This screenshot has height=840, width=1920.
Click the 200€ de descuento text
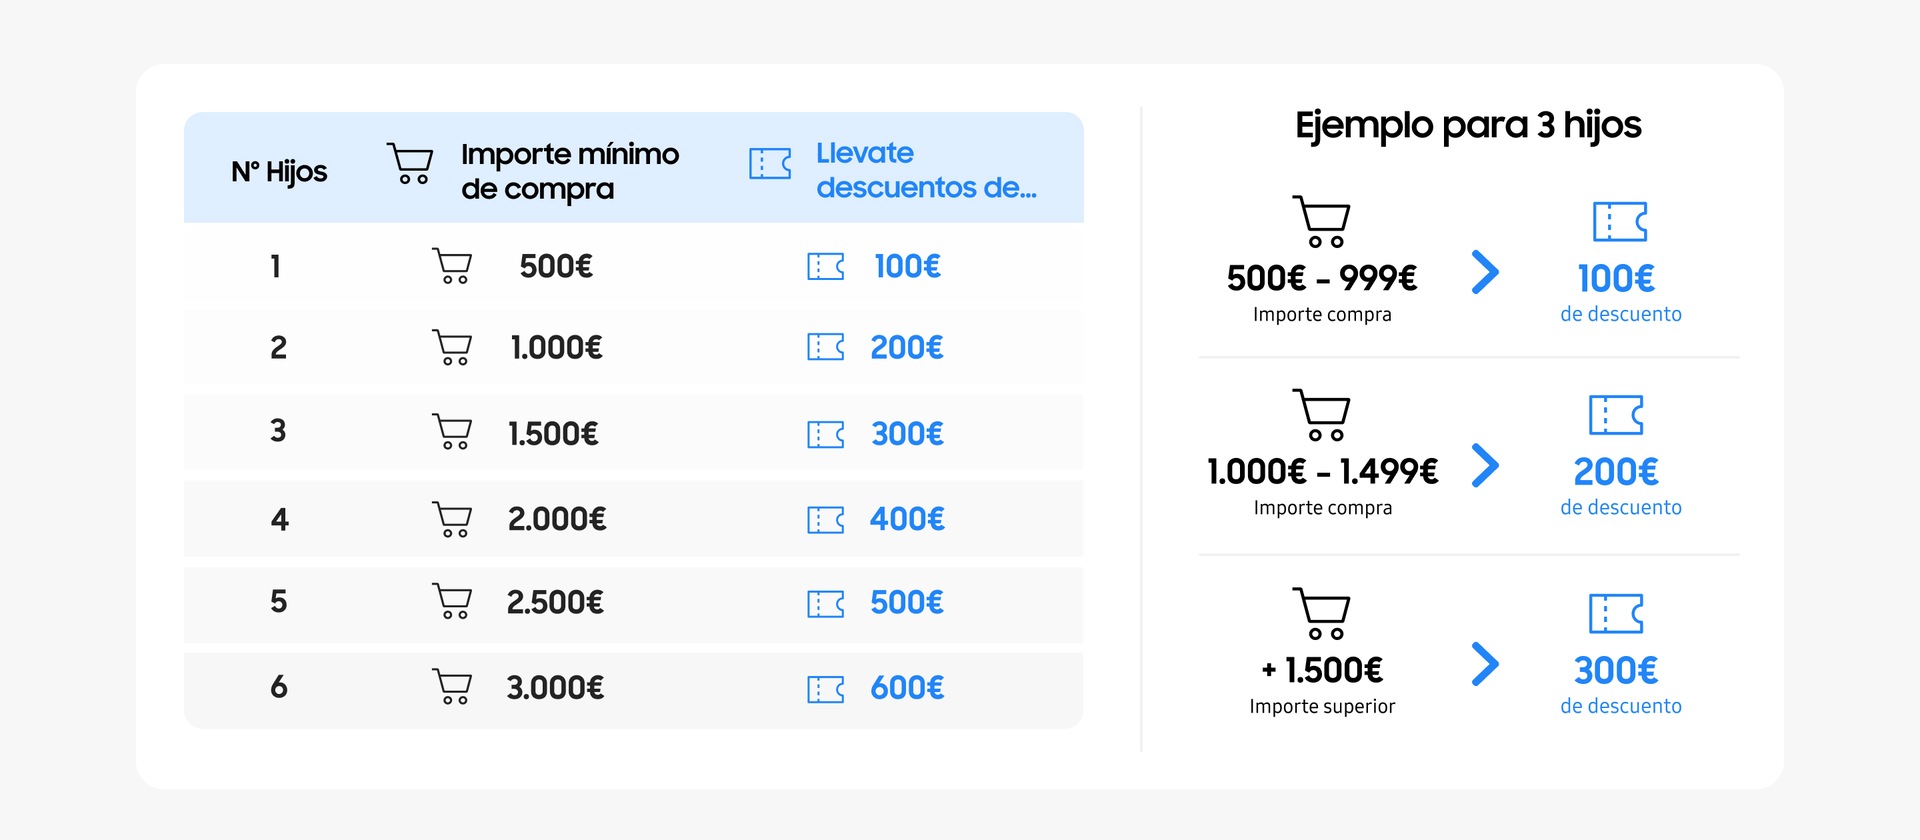[x=1620, y=485]
